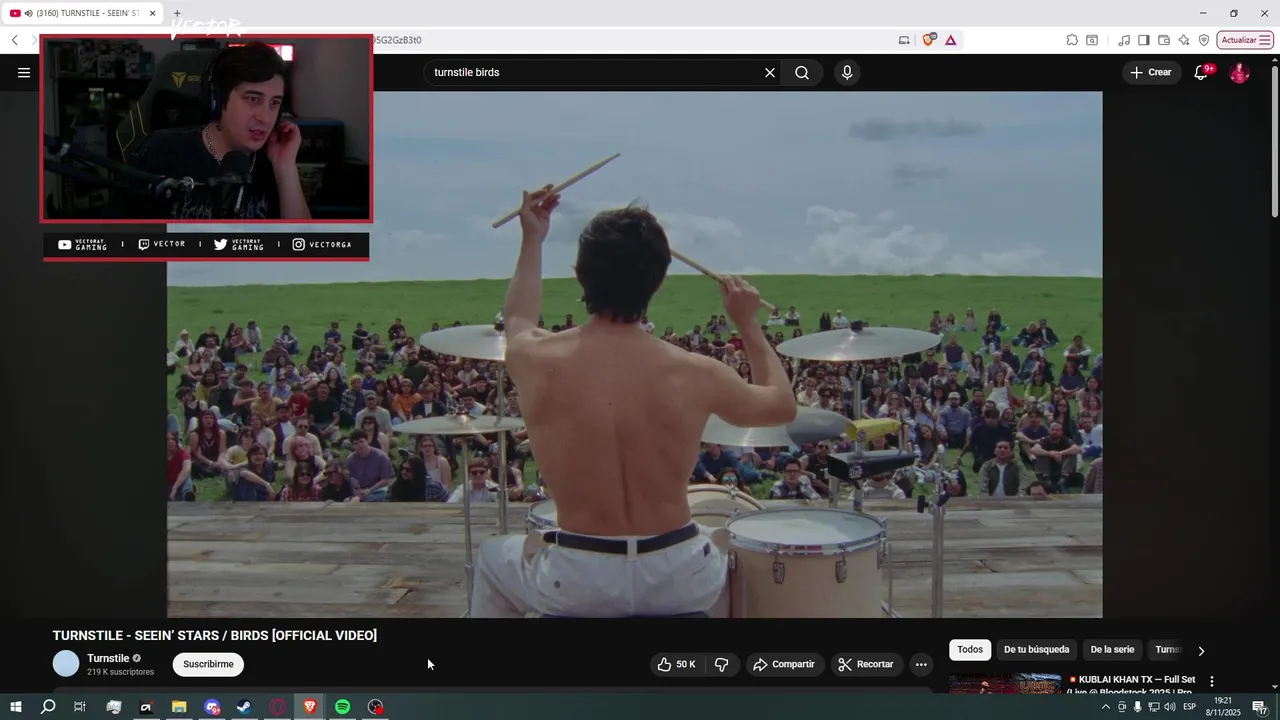Open YouTube notifications bell
1280x720 pixels.
pyautogui.click(x=1202, y=72)
